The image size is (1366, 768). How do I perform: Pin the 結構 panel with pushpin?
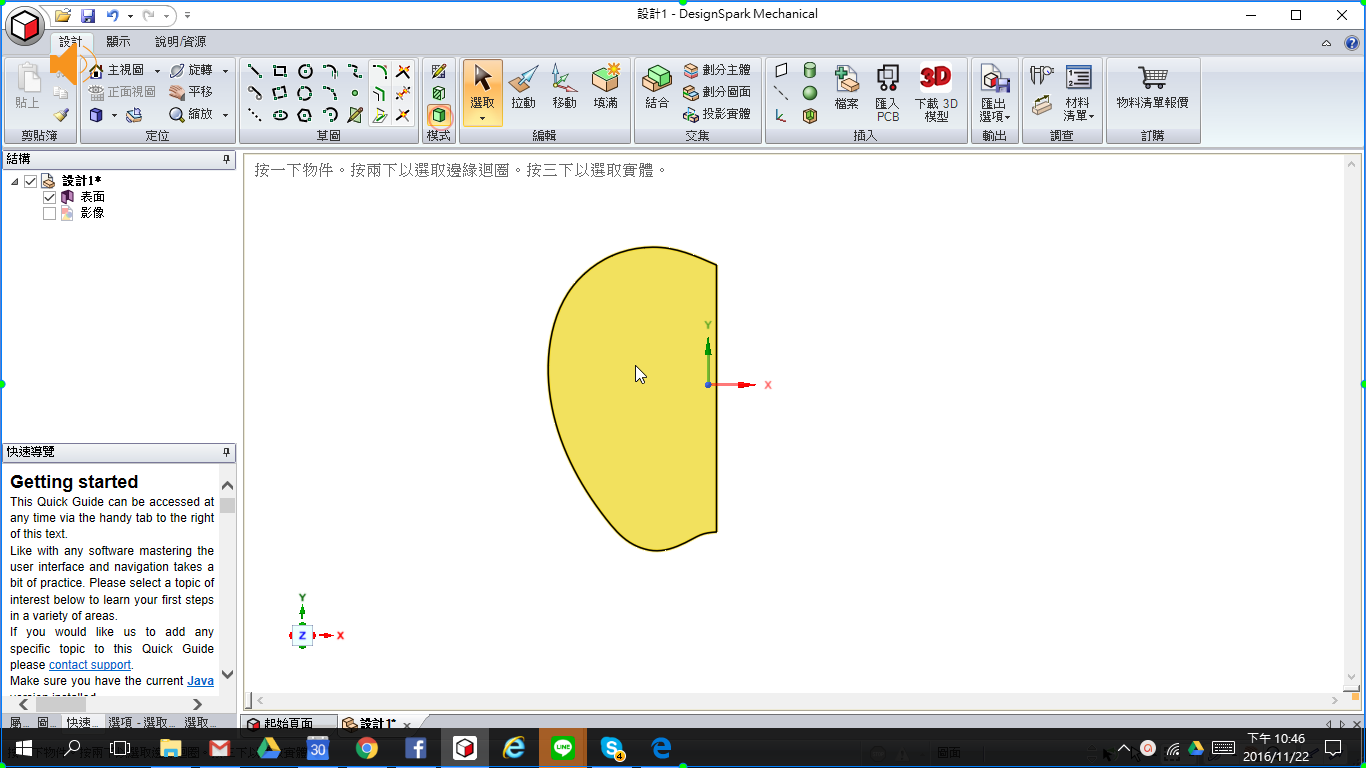pos(227,159)
